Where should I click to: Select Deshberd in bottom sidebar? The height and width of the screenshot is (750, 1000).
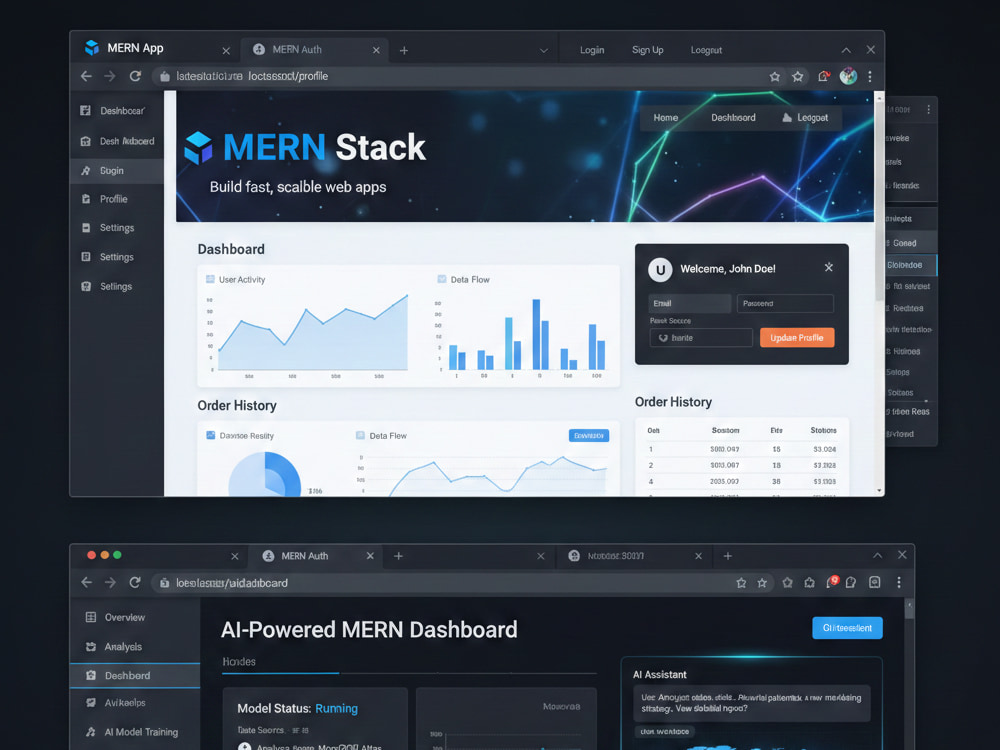pos(135,675)
